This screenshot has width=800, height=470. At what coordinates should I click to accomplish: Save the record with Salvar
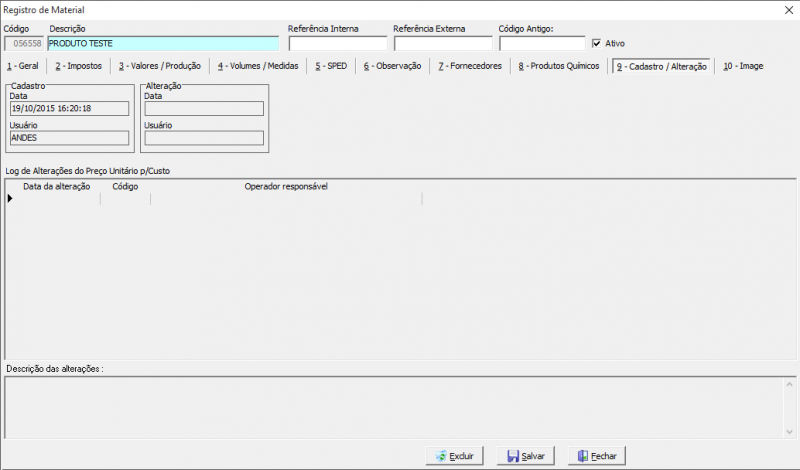click(x=526, y=456)
